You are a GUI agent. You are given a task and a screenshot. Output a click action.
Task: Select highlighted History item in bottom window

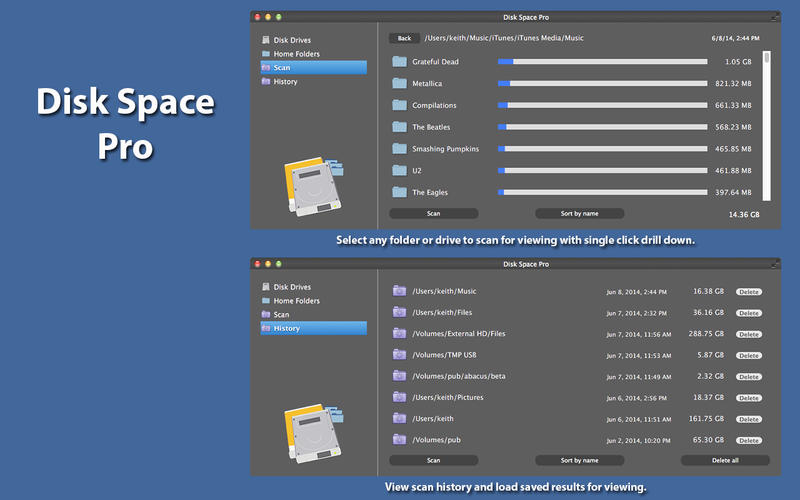point(313,328)
